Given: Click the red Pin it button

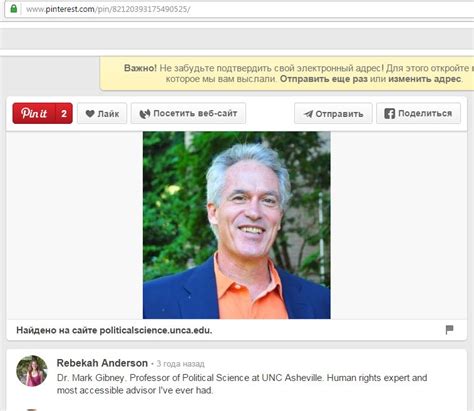Looking at the screenshot, I should 34,113.
